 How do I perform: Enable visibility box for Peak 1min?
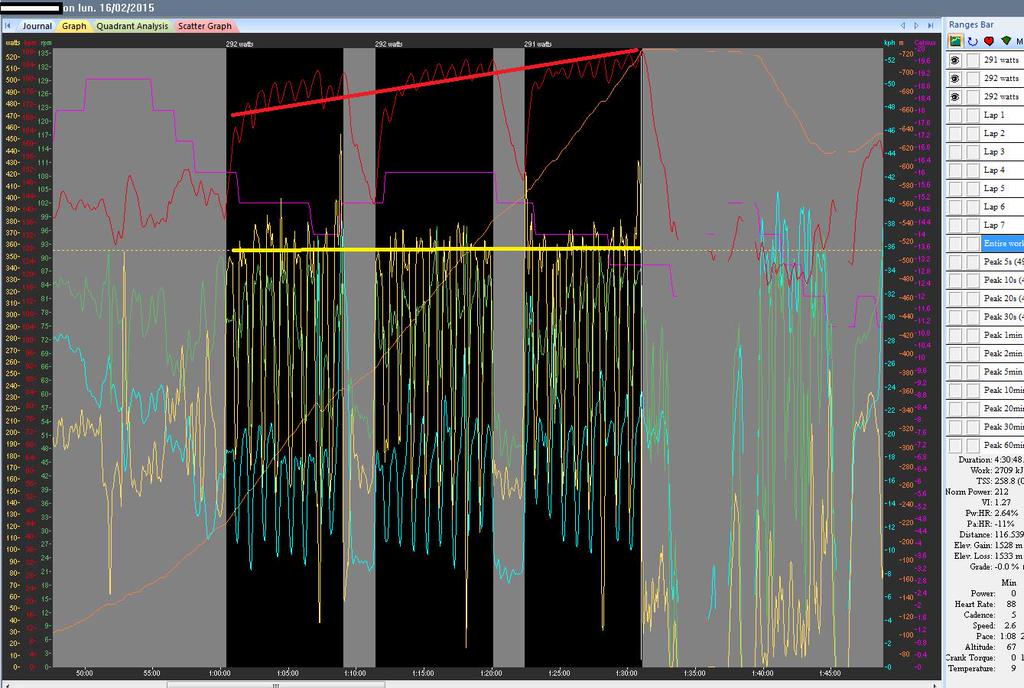coord(956,335)
